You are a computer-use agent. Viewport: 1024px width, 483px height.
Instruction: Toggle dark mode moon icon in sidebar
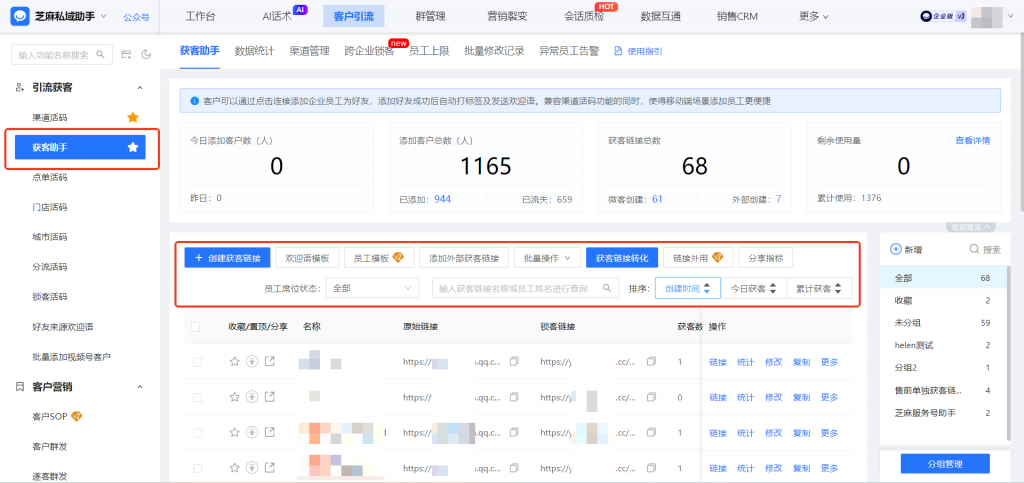[x=146, y=54]
